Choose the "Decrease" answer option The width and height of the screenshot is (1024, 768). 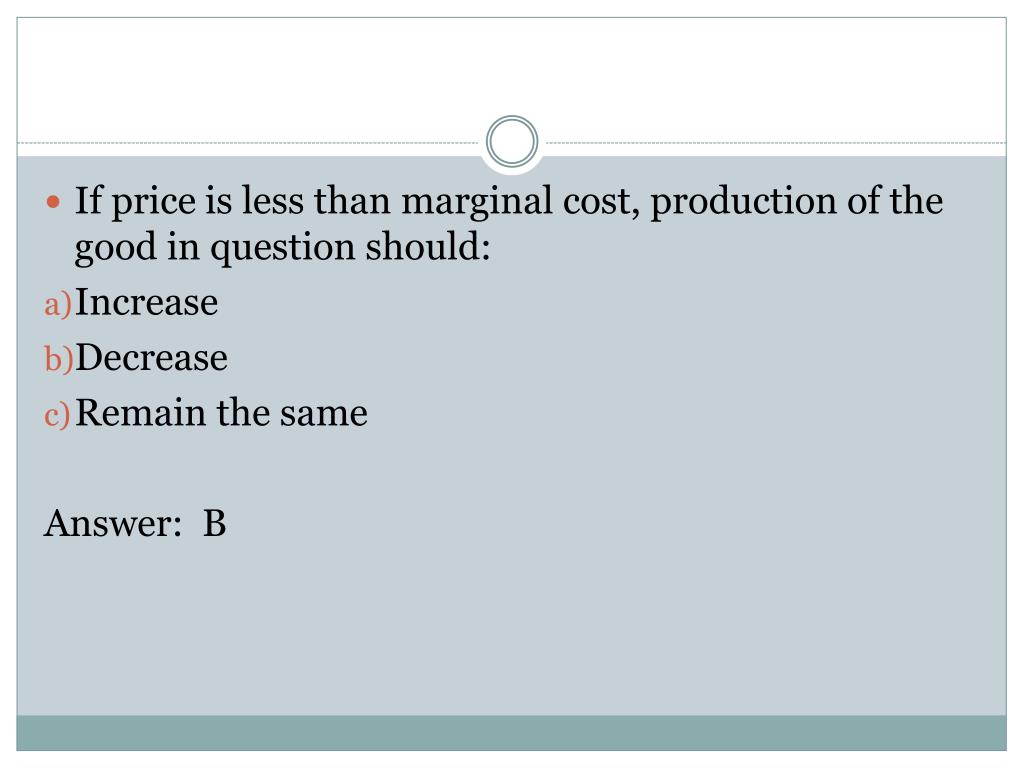[152, 358]
